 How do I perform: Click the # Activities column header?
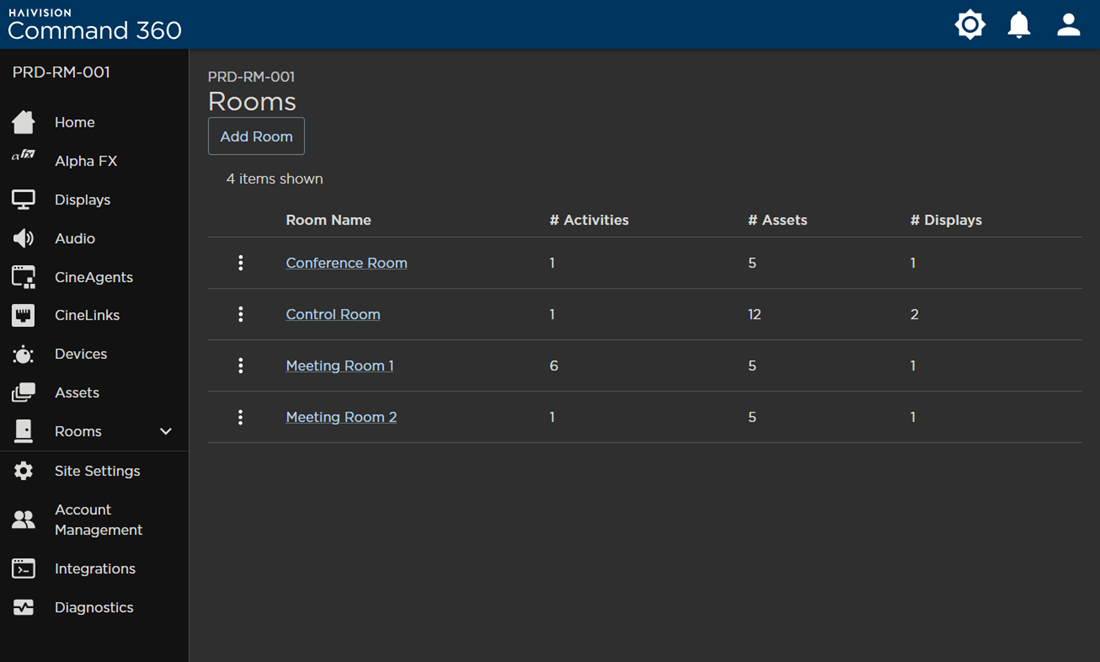(x=589, y=220)
